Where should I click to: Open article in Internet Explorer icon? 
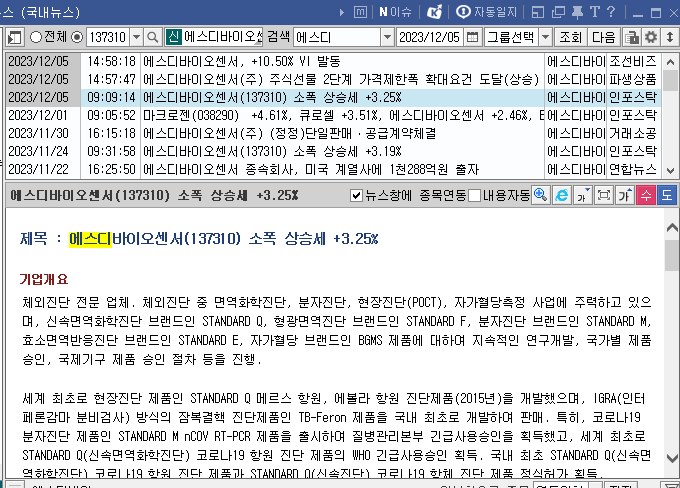562,195
